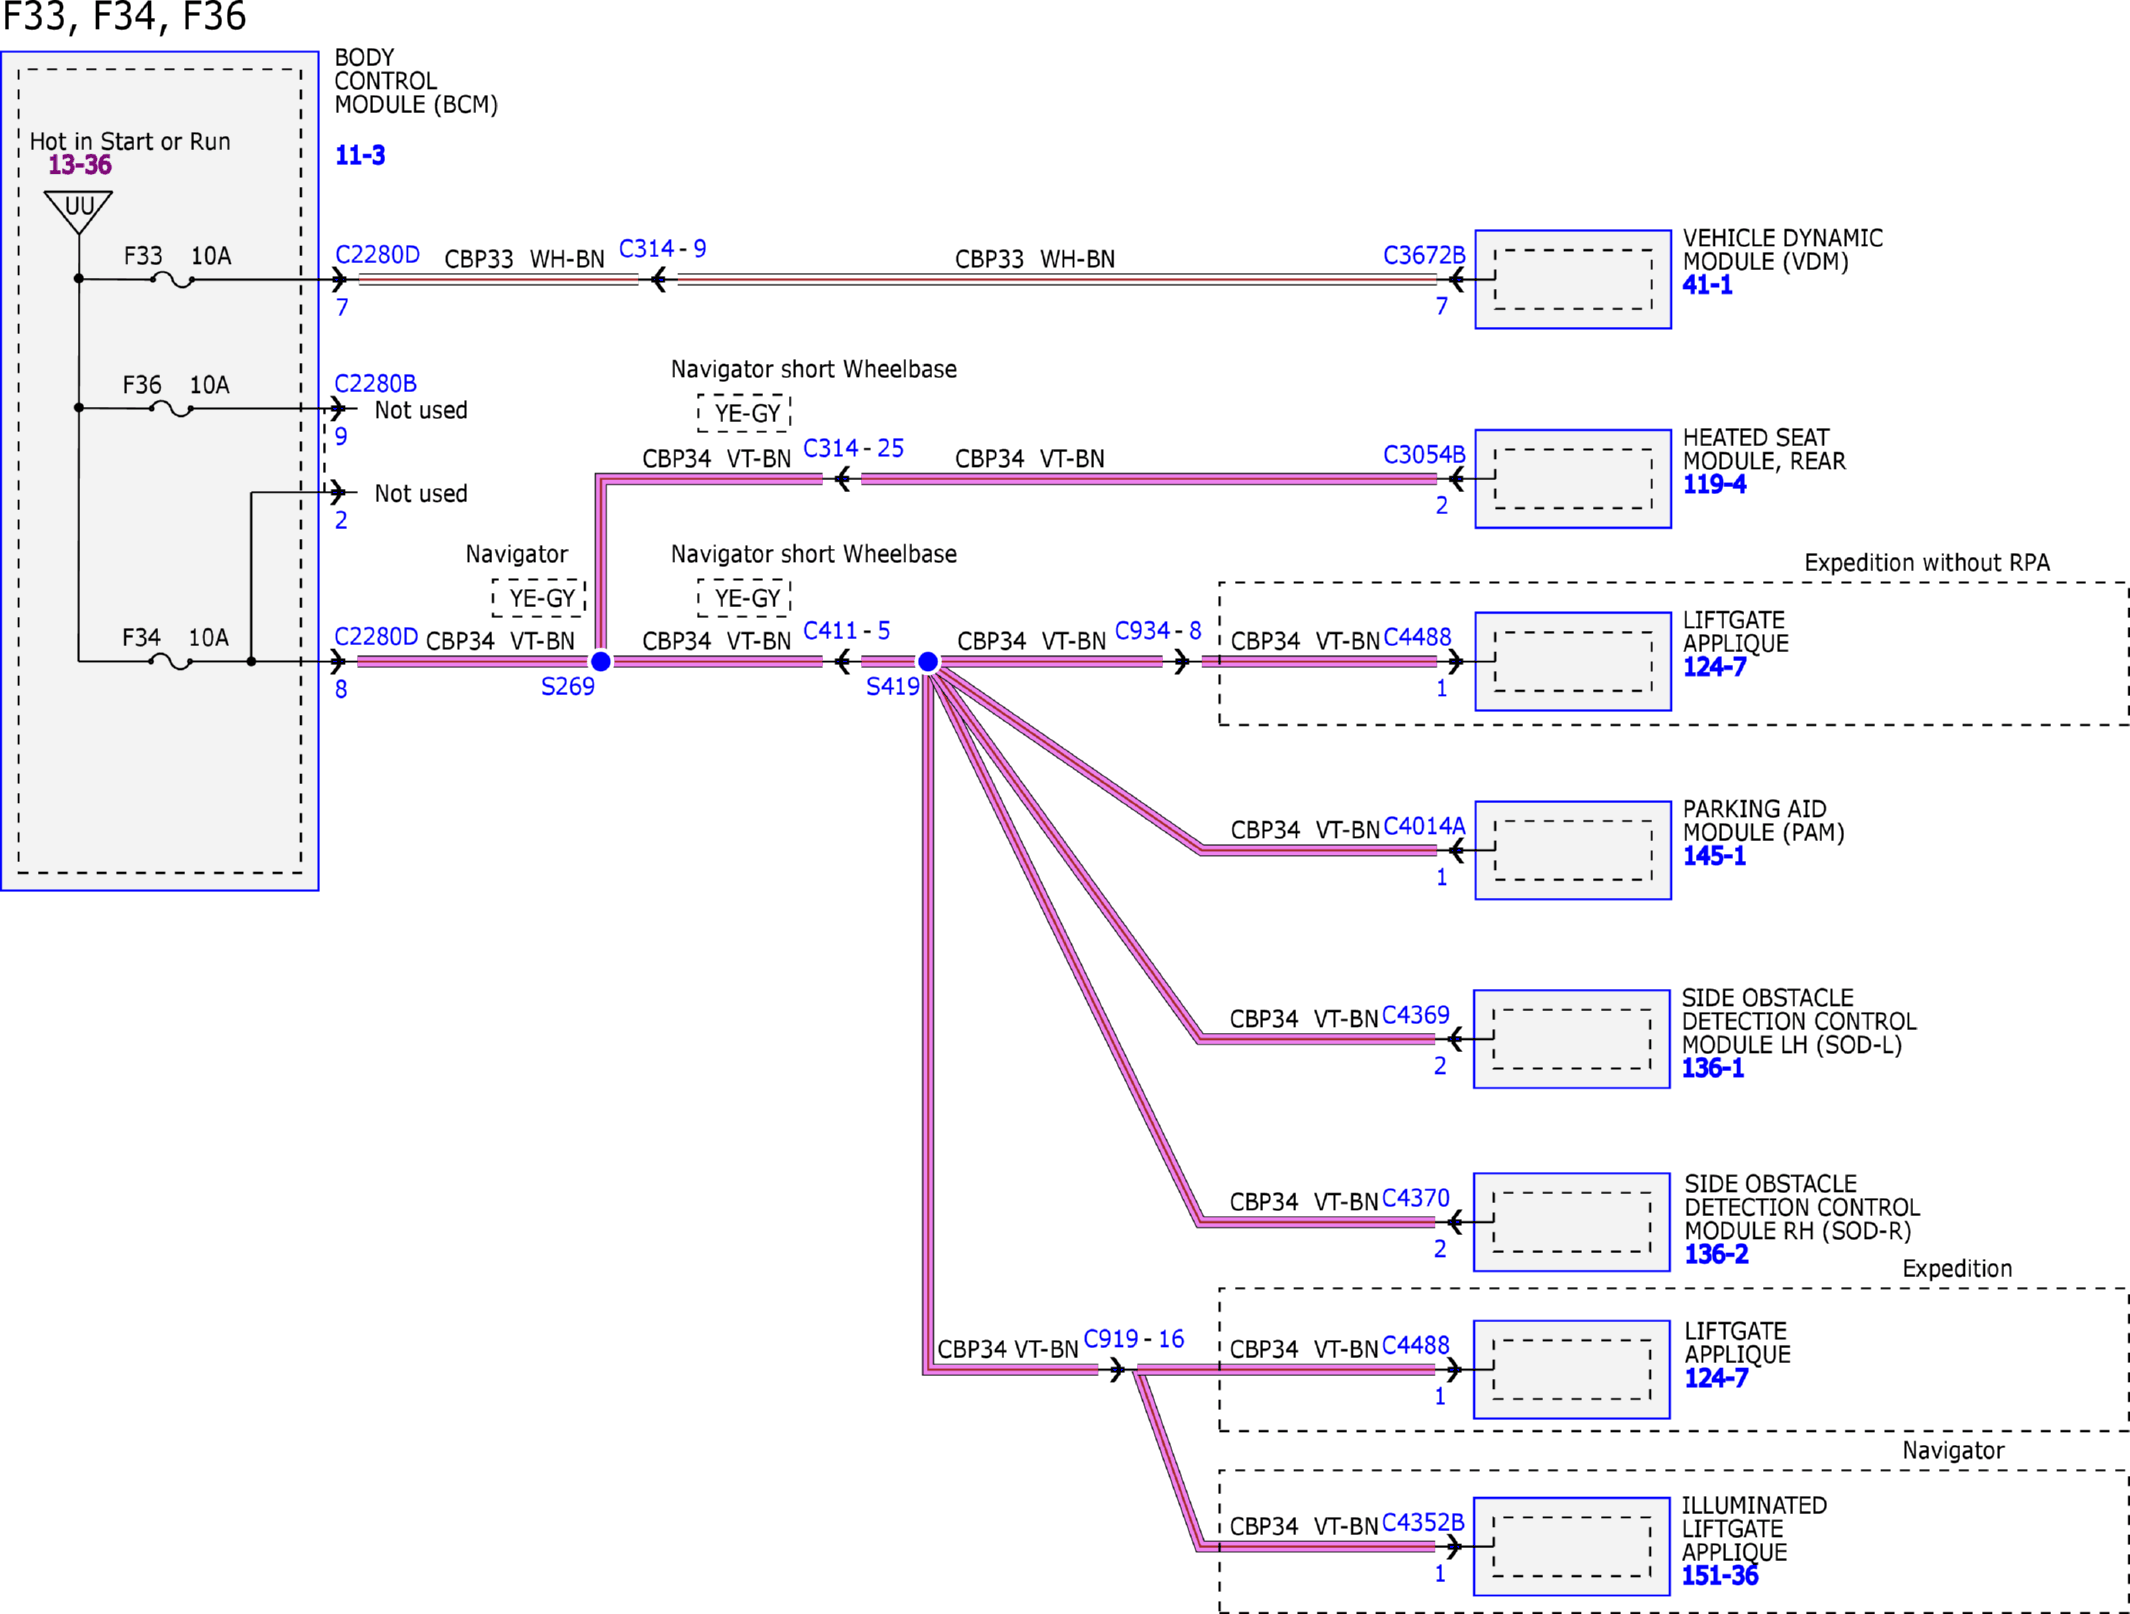Click the Hot in Start or Run text
The image size is (2130, 1614).
(x=130, y=142)
